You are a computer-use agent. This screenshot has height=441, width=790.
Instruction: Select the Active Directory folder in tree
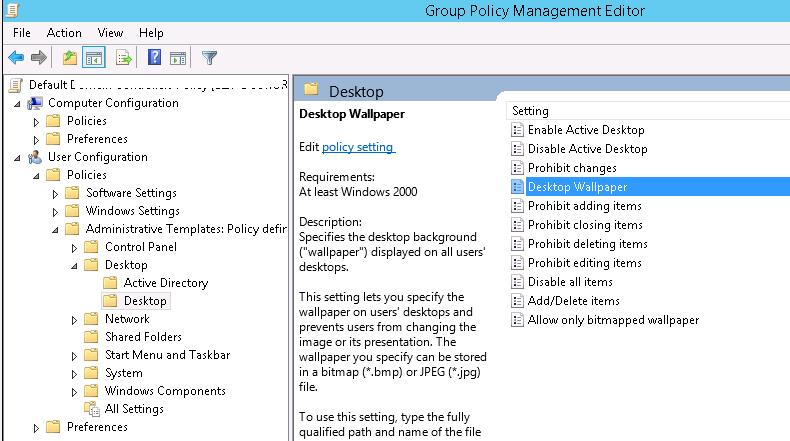[165, 283]
